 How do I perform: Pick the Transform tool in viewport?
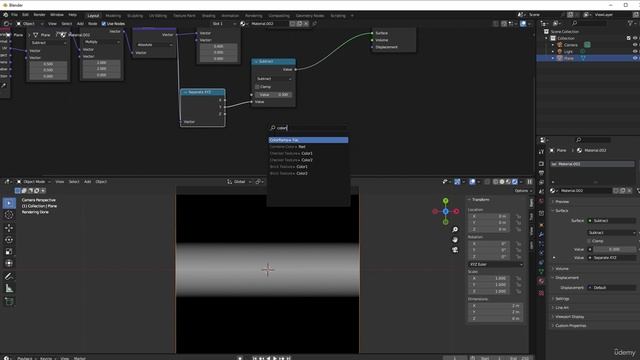(9, 263)
